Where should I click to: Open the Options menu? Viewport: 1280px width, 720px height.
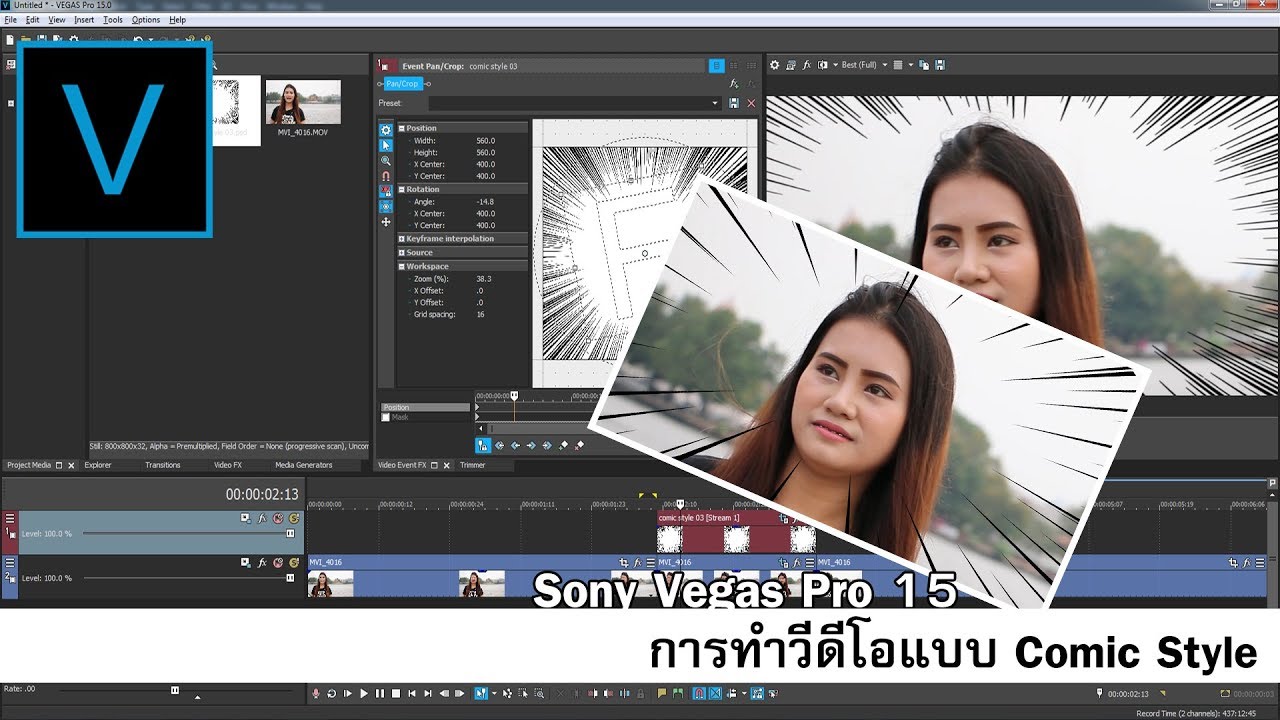[x=146, y=20]
